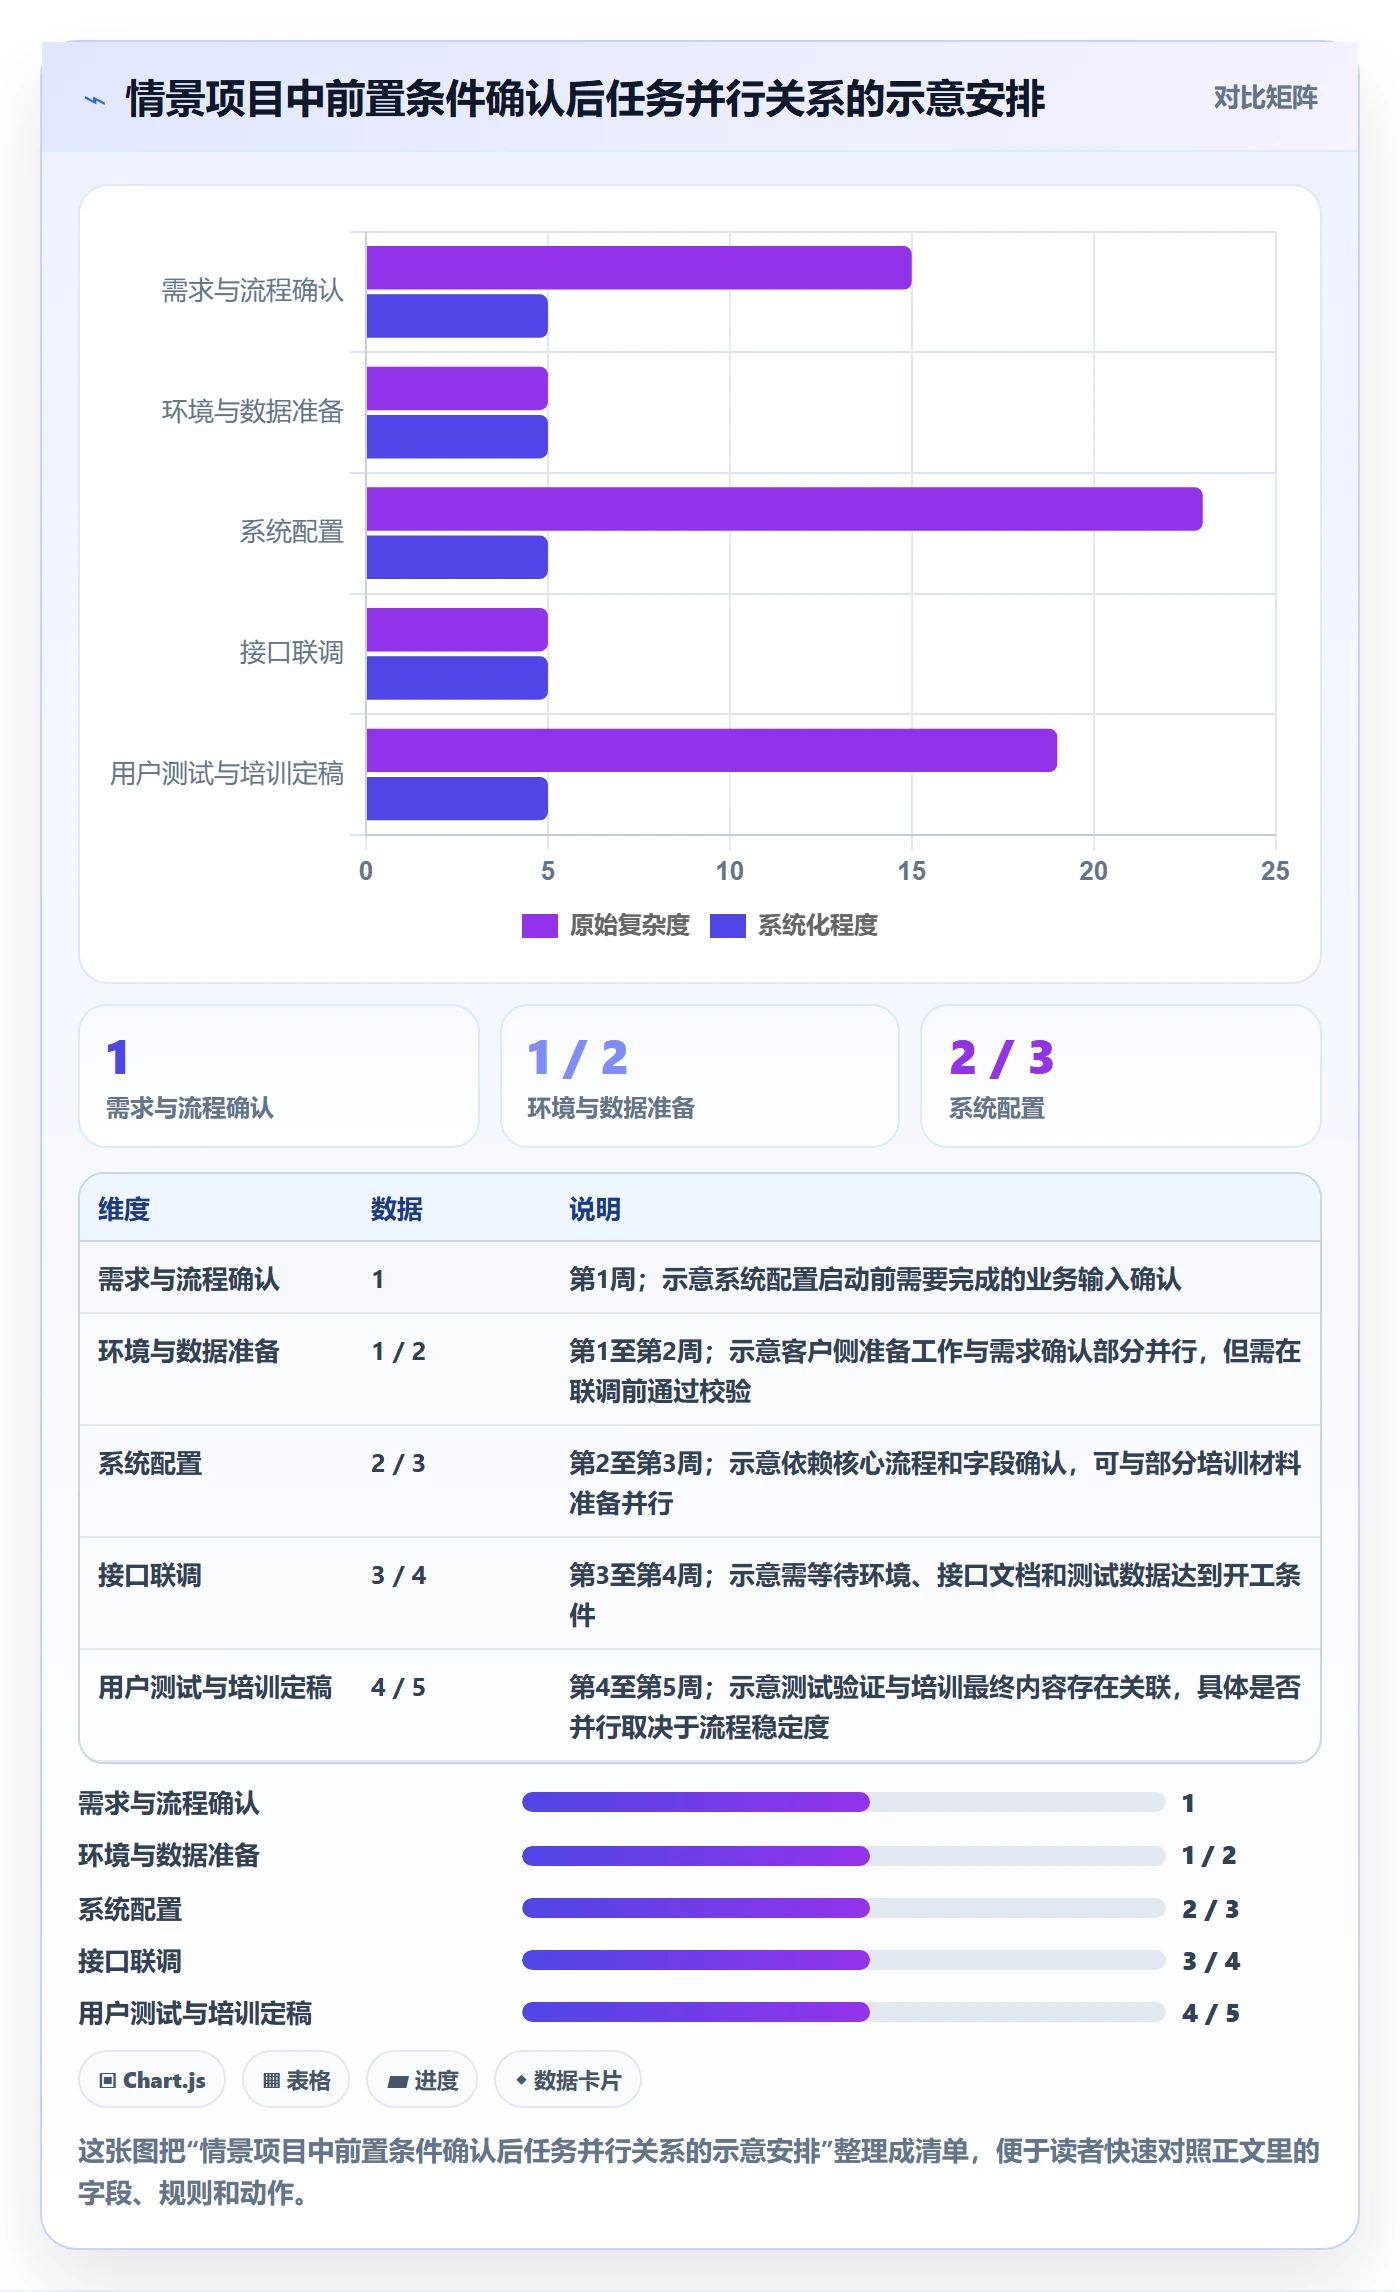1400x2292 pixels.
Task: Click the x-axis tick label 15
Action: point(911,871)
